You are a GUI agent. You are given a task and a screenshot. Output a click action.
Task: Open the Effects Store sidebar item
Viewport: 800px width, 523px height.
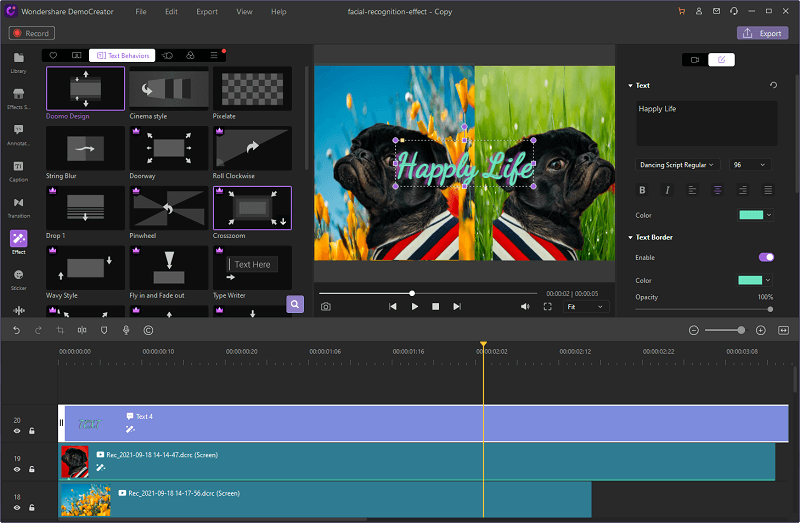pos(18,98)
